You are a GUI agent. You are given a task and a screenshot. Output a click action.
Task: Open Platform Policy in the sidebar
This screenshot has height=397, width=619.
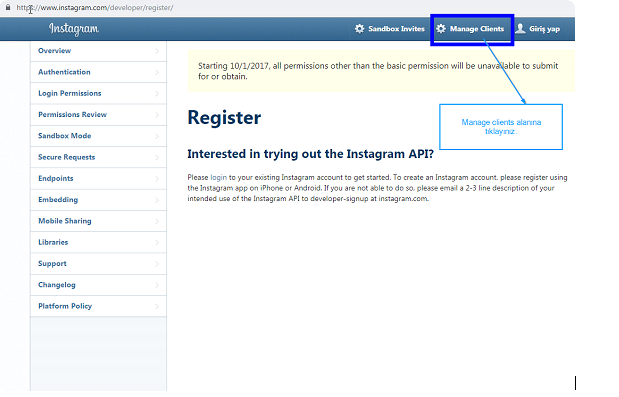[98, 307]
